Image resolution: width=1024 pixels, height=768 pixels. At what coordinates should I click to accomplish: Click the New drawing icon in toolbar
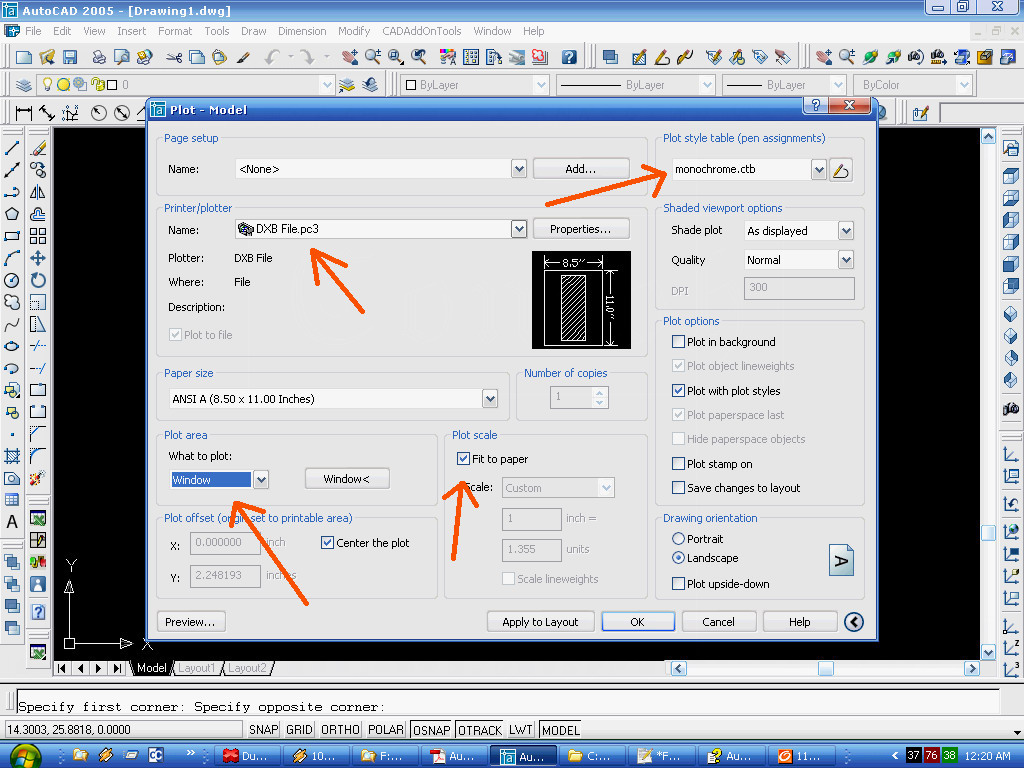coord(24,57)
